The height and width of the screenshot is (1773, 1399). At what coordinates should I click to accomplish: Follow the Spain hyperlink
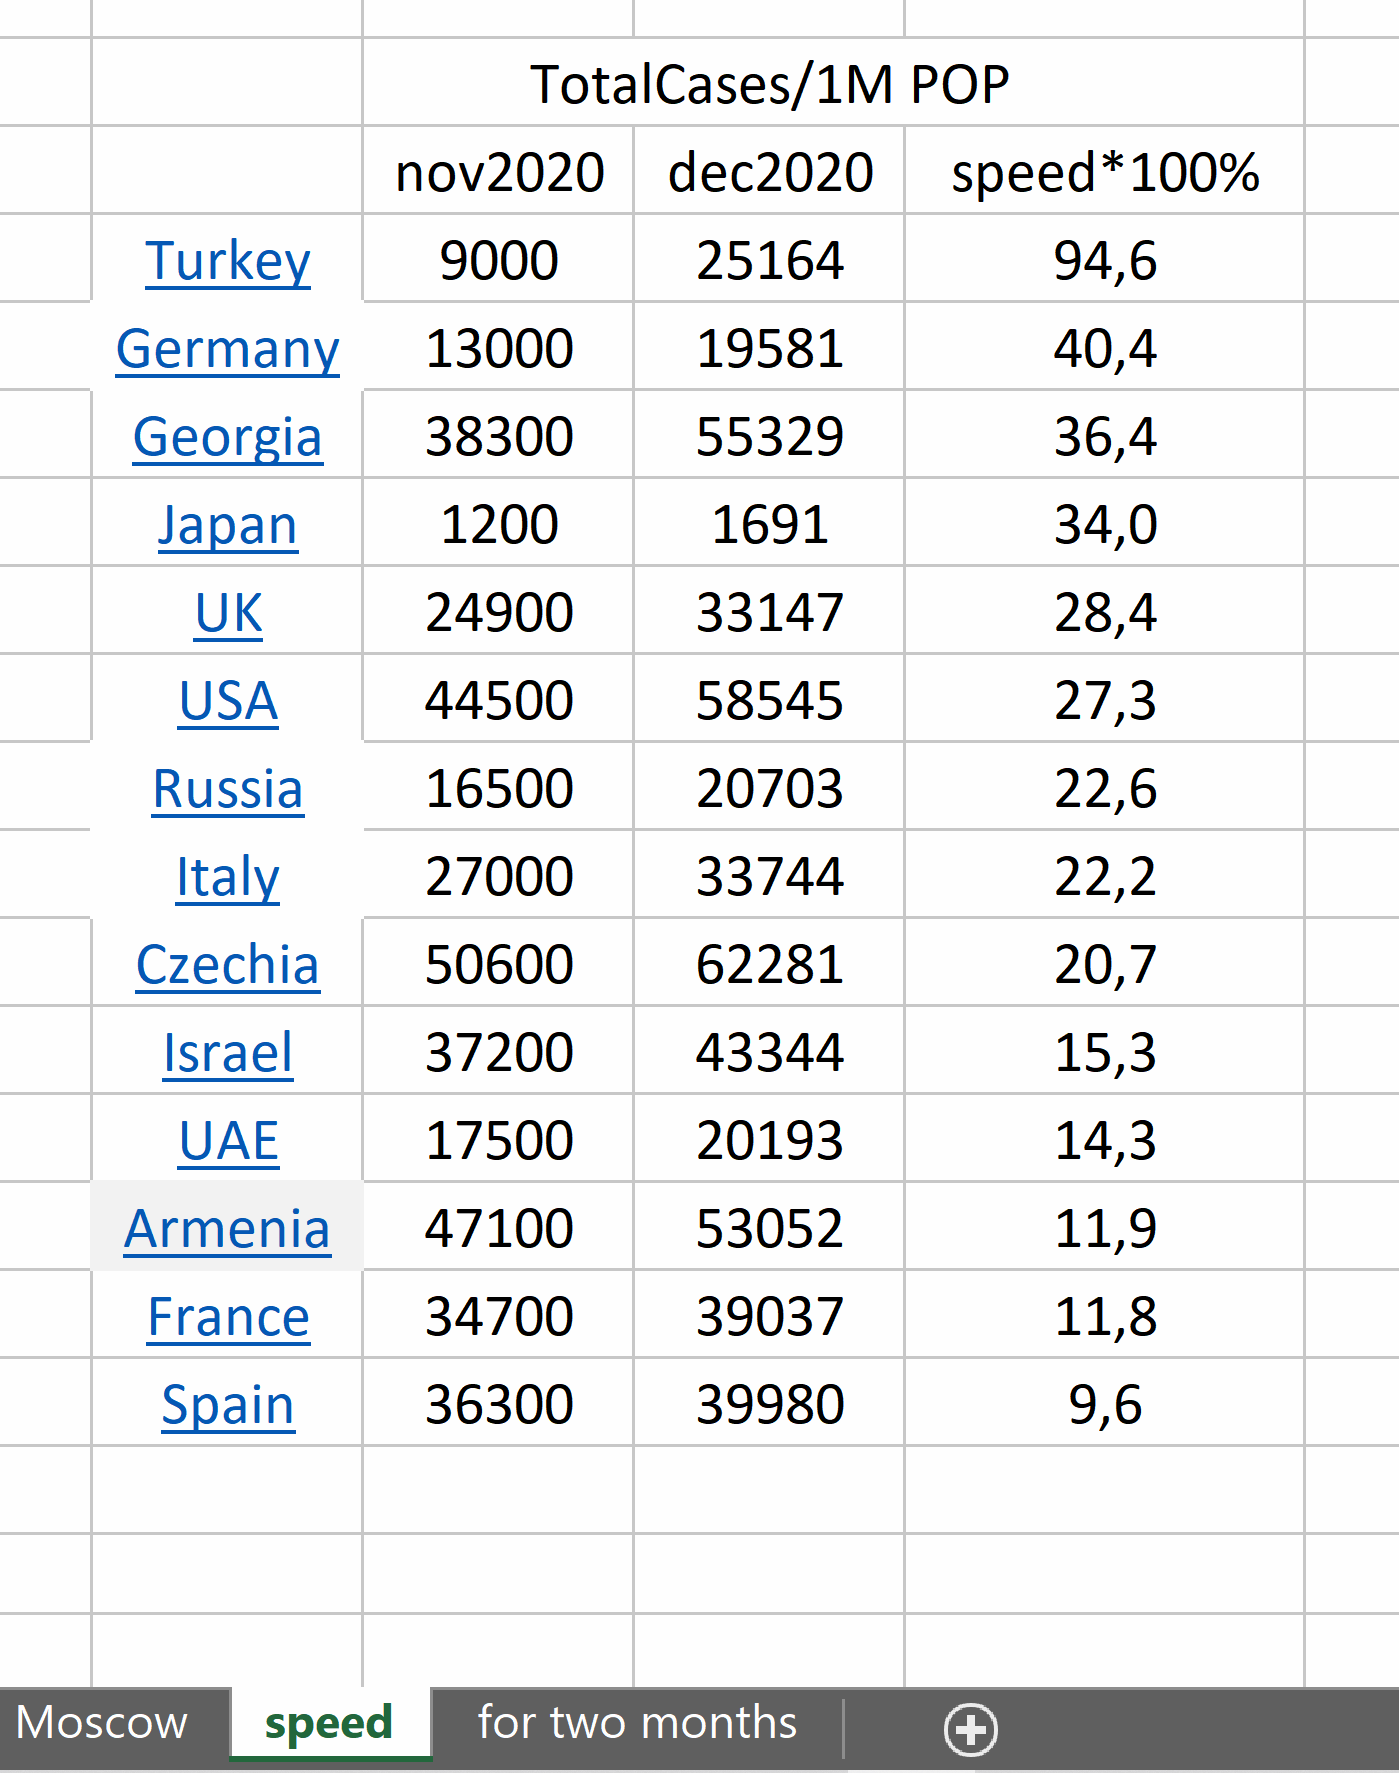228,1405
